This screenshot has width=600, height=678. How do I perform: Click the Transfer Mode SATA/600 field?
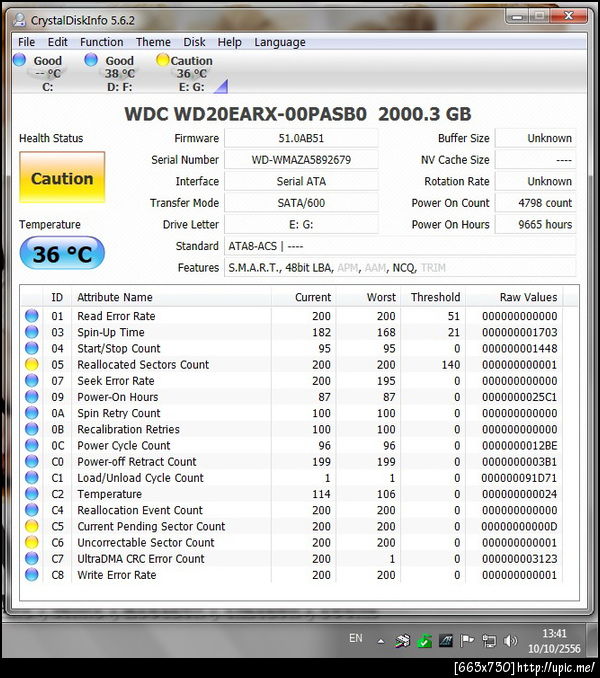[301, 203]
